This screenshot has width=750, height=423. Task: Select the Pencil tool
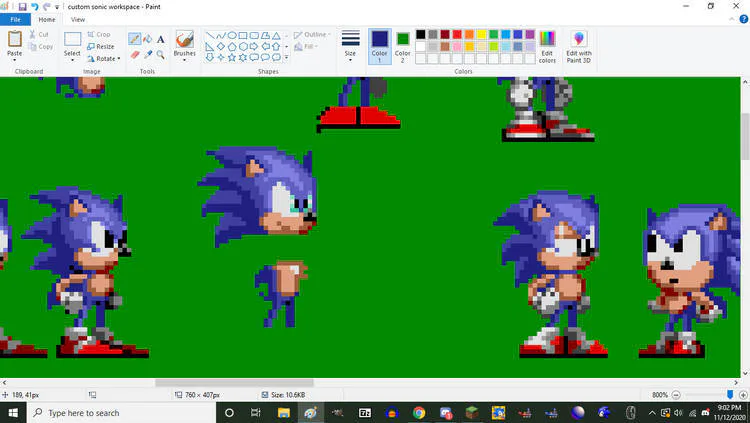[x=135, y=39]
